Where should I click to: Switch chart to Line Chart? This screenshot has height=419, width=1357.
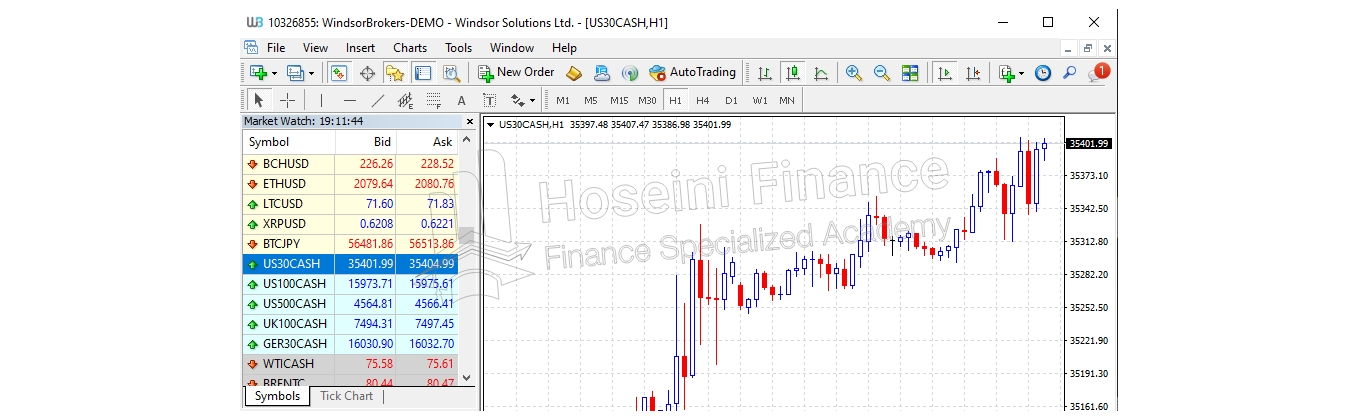821,73
